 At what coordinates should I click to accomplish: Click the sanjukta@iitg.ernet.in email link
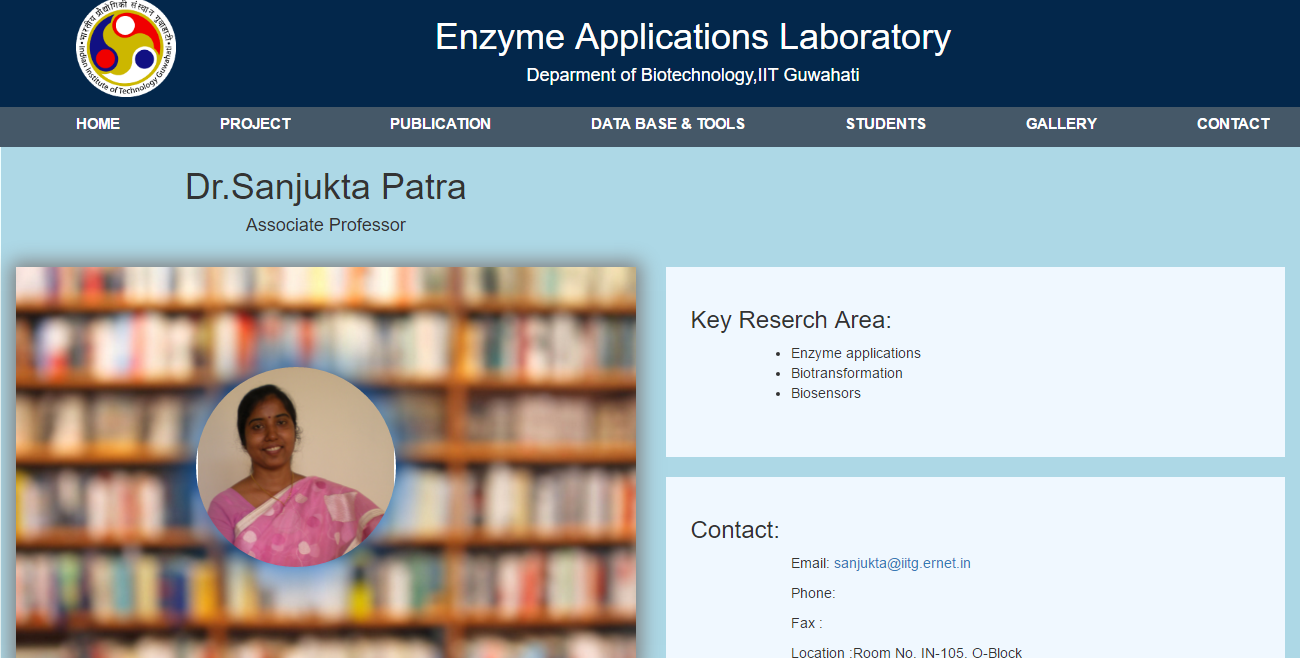coord(902,563)
